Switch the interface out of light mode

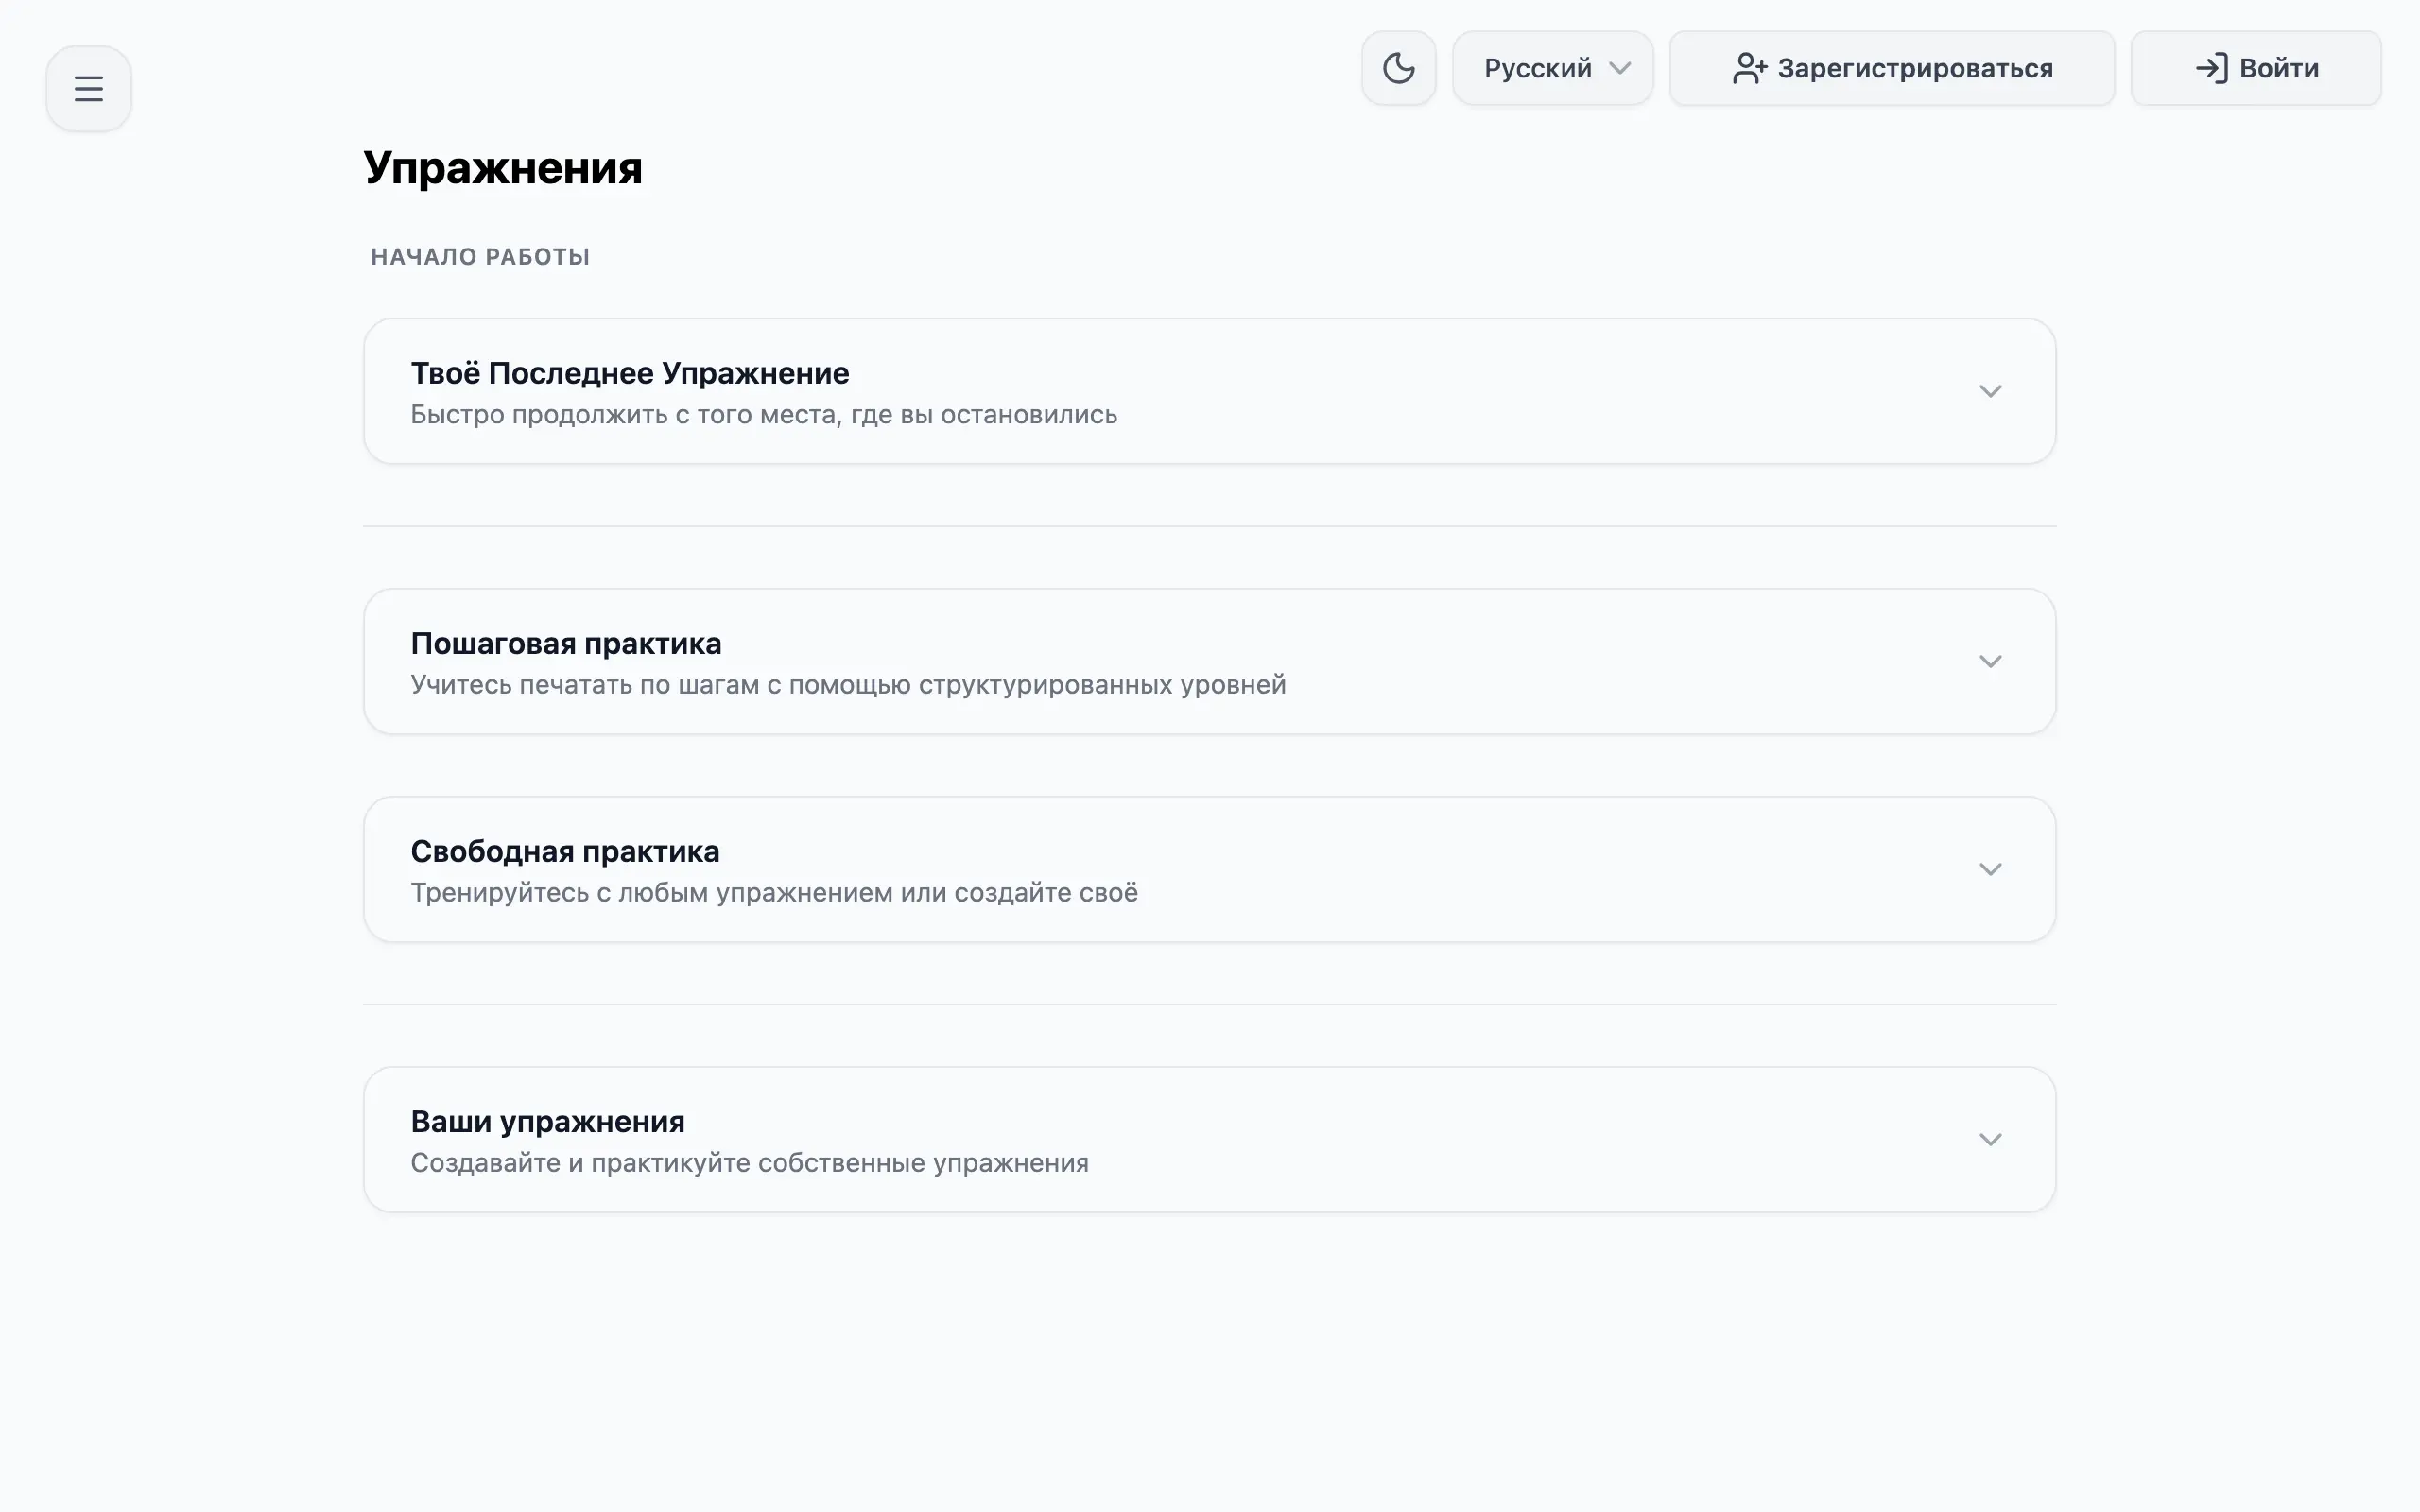click(x=1398, y=68)
